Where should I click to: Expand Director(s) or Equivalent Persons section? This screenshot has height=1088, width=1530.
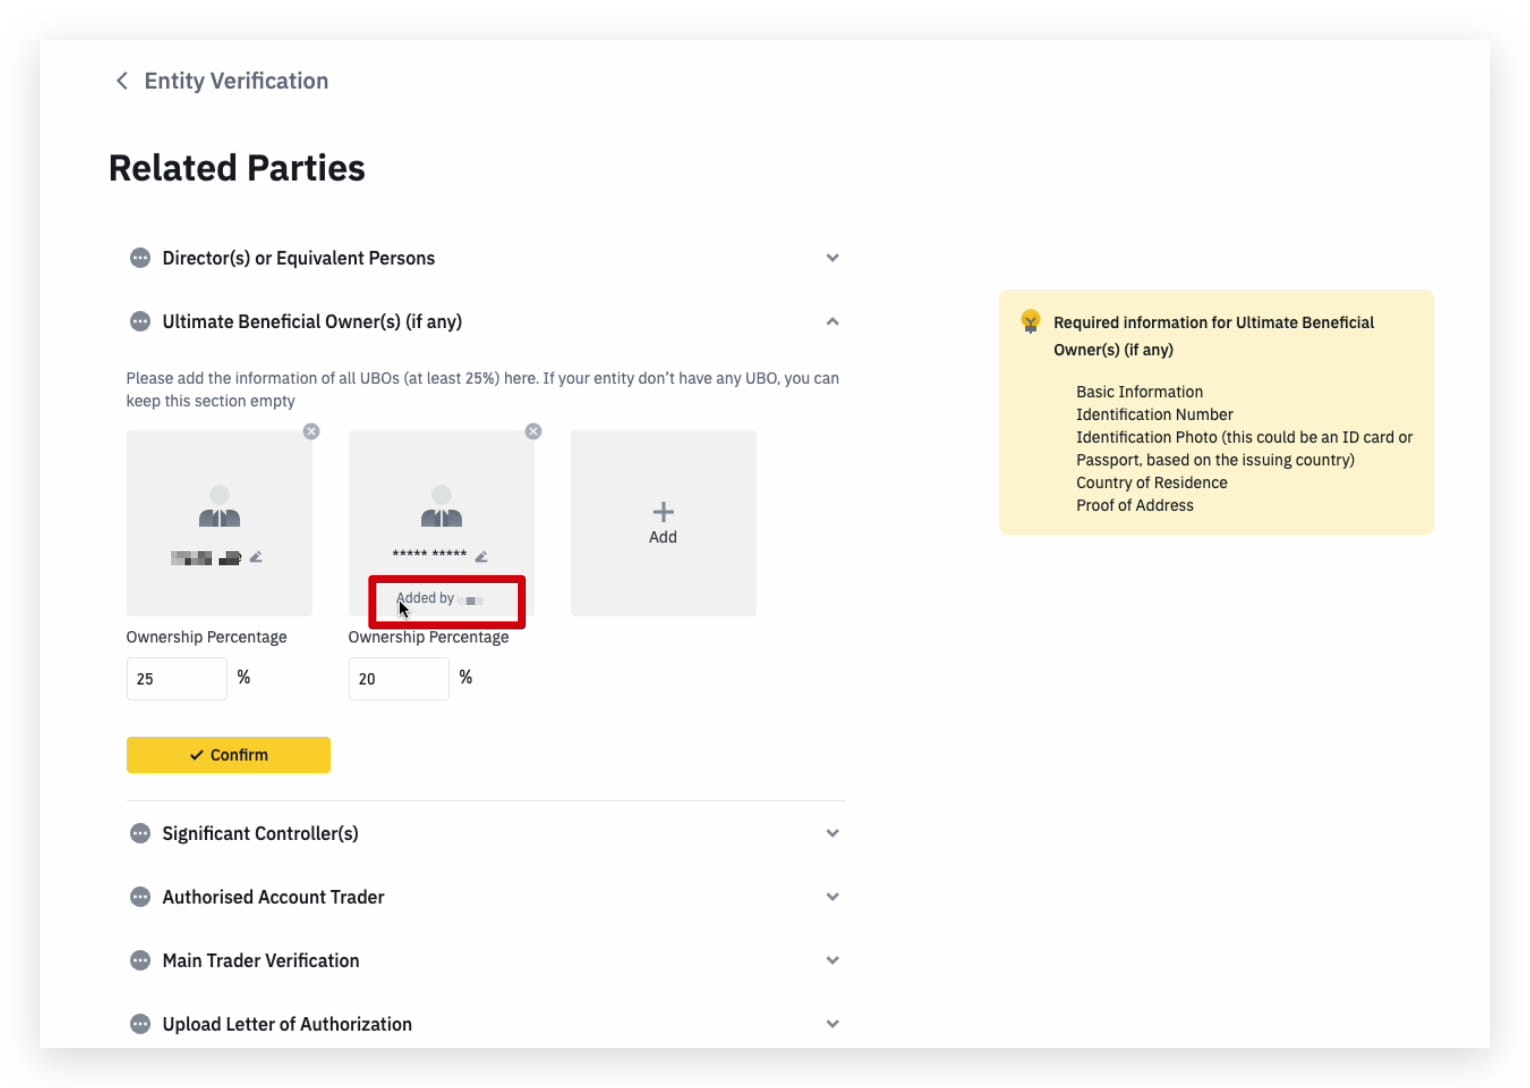pos(832,258)
